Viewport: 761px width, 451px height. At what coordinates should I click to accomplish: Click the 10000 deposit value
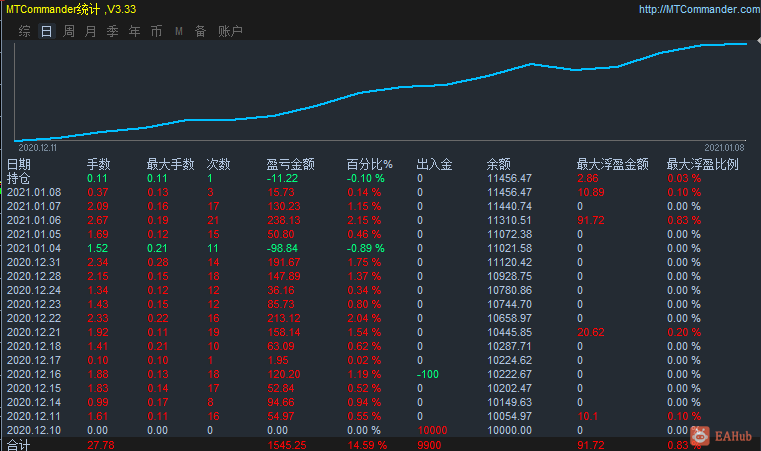coord(432,431)
